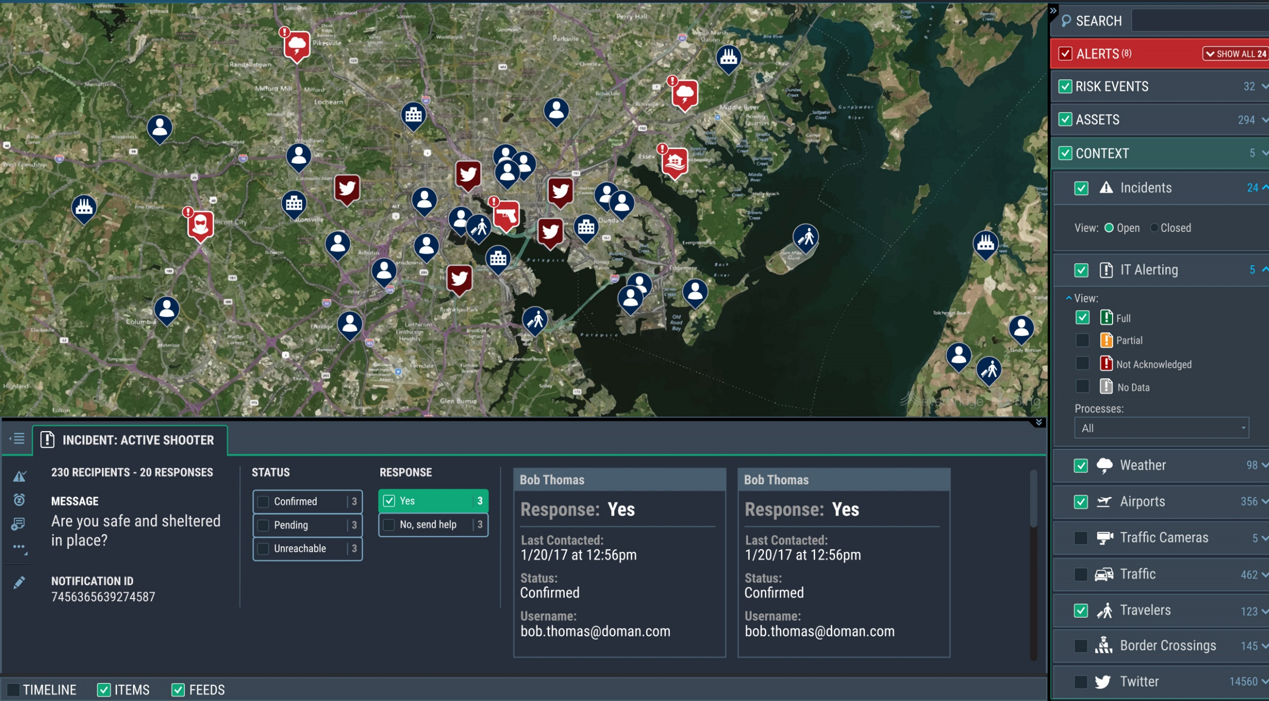This screenshot has width=1269, height=701.
Task: Click the Search input field
Action: [1200, 21]
